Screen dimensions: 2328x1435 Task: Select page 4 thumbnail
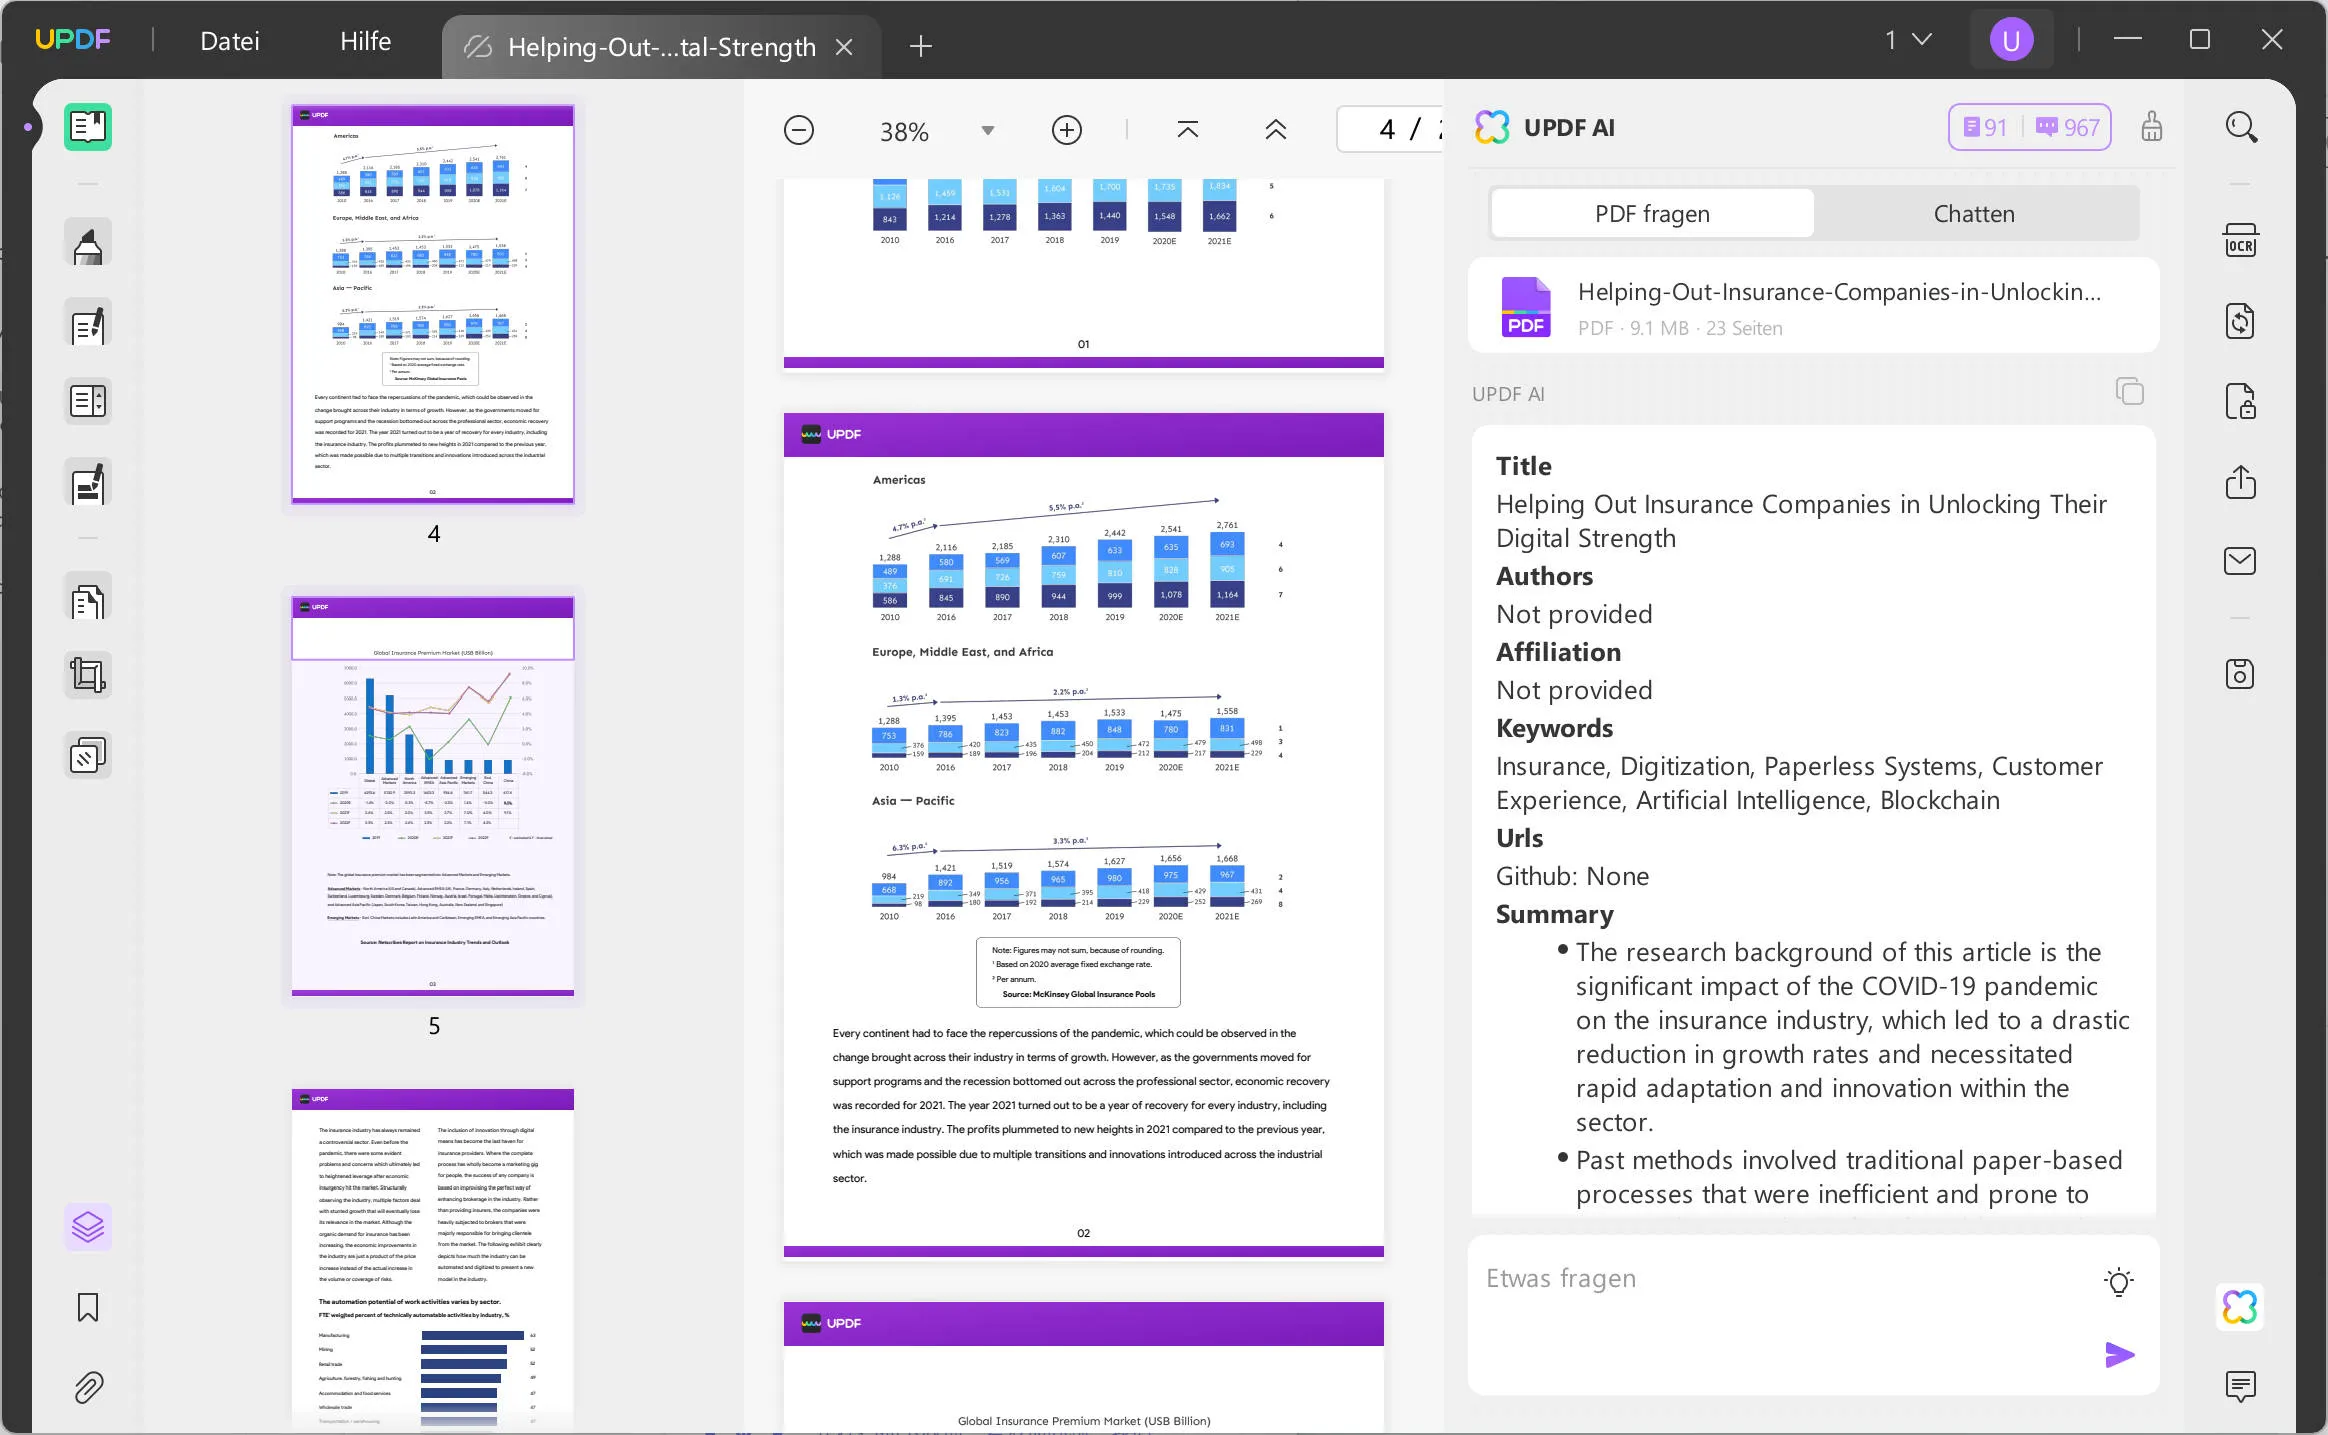(433, 304)
